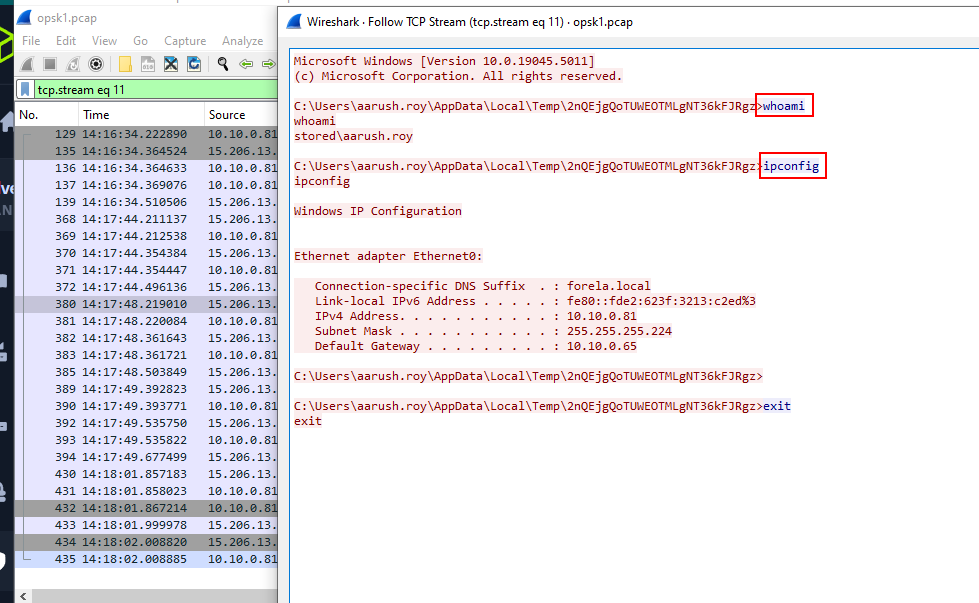The height and width of the screenshot is (603, 979).
Task: Select packet 368 at 14:17:44.211137
Action: pyautogui.click(x=146, y=219)
